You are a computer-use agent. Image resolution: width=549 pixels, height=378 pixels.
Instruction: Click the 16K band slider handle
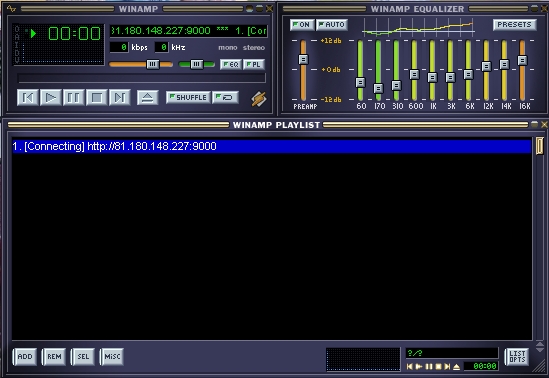click(522, 61)
